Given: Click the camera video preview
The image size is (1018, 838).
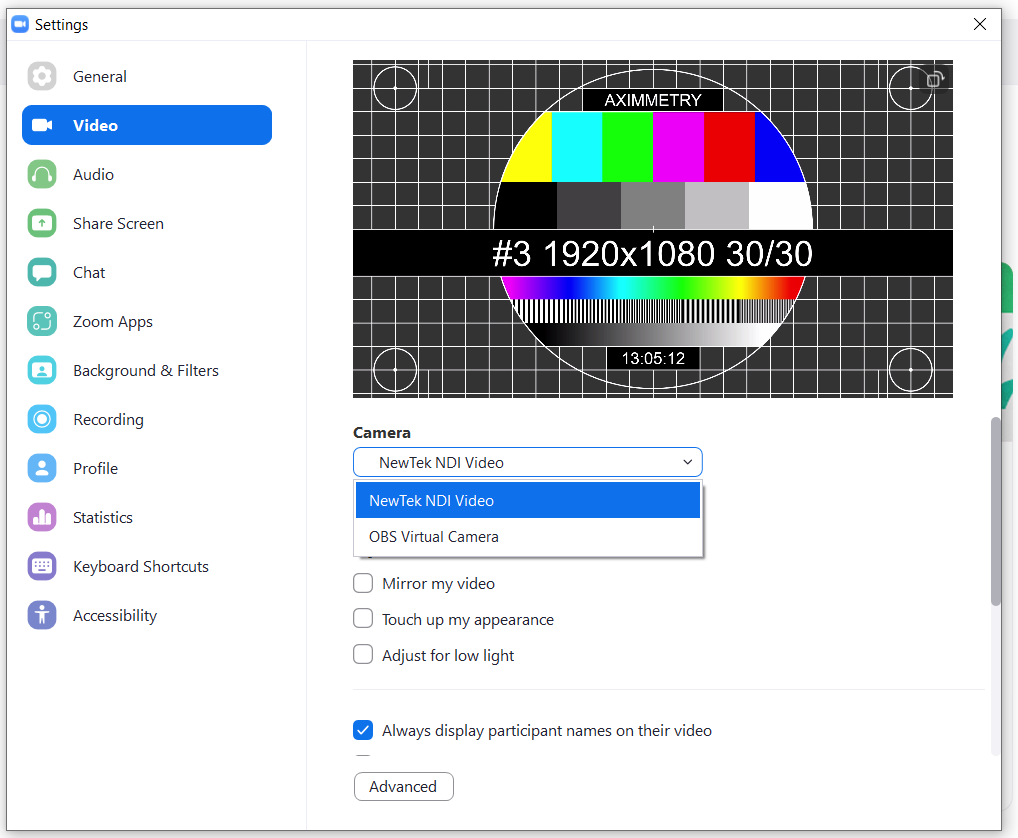Looking at the screenshot, I should pos(652,229).
